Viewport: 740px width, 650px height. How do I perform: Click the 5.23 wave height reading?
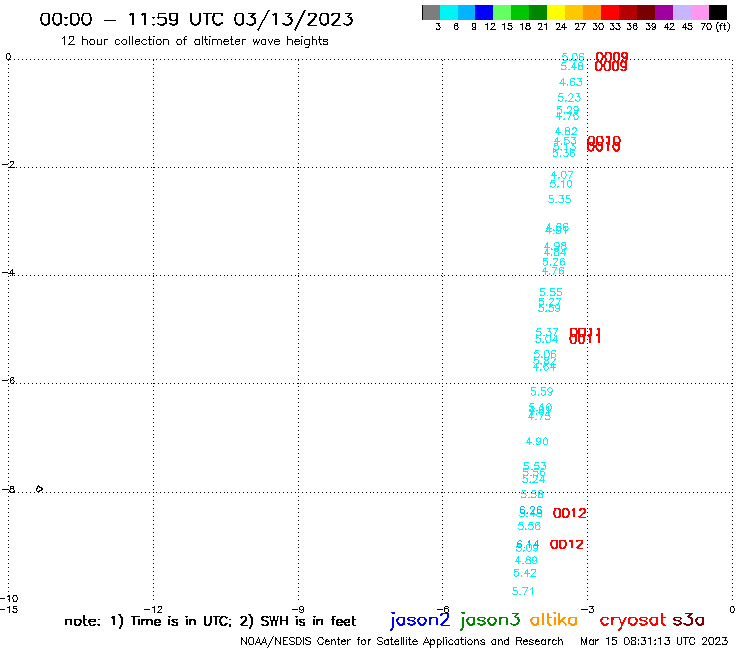click(x=569, y=98)
